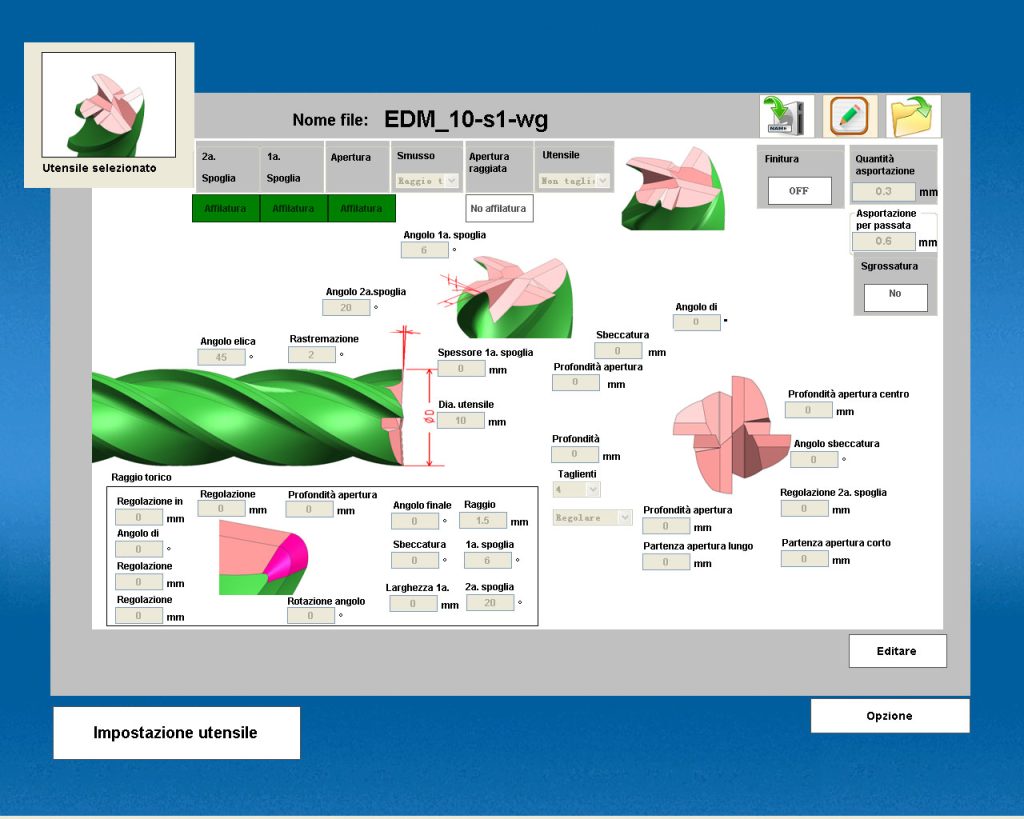1024x819 pixels.
Task: Open the Taglienti count dropdown
Action: tap(577, 489)
